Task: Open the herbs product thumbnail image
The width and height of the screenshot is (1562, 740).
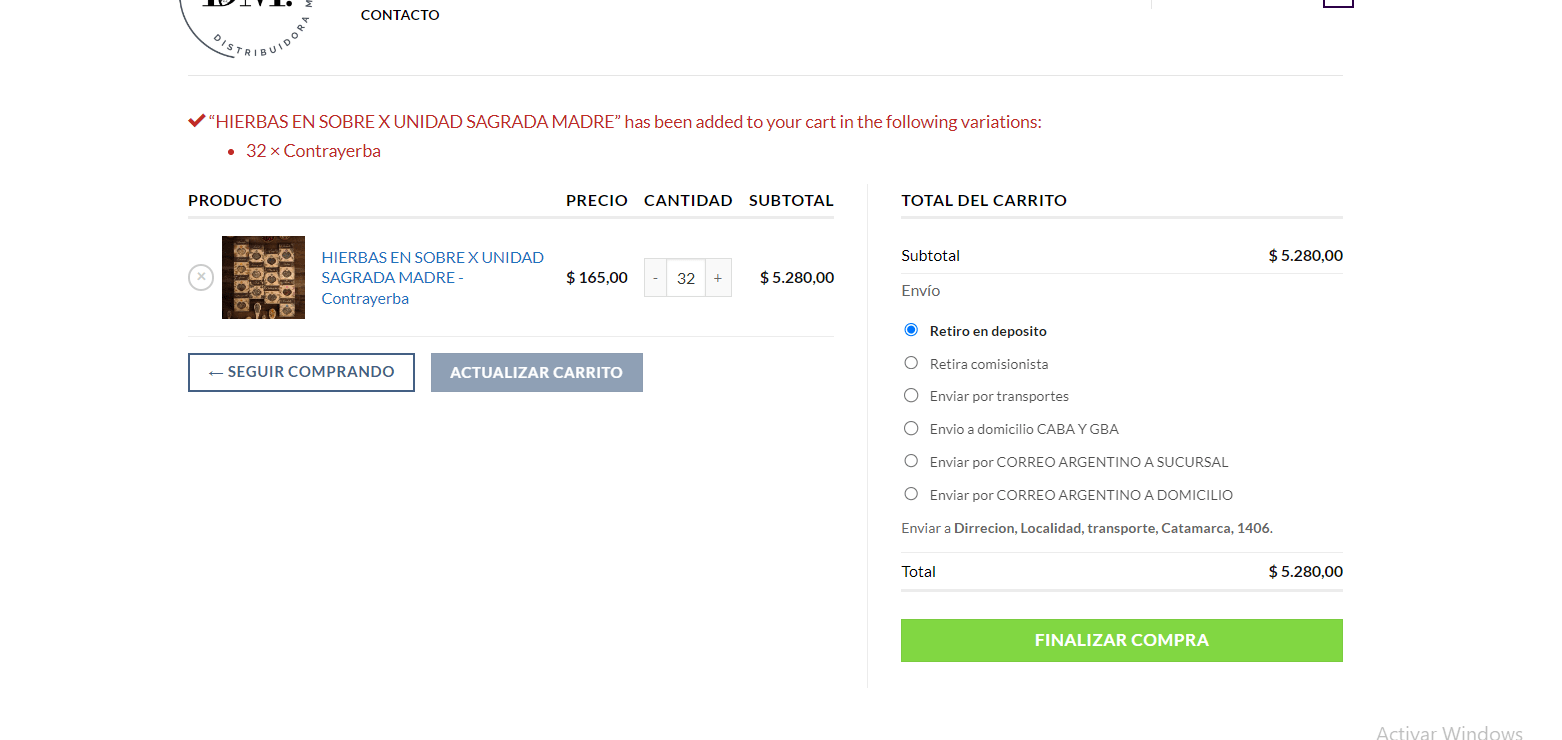Action: point(263,277)
